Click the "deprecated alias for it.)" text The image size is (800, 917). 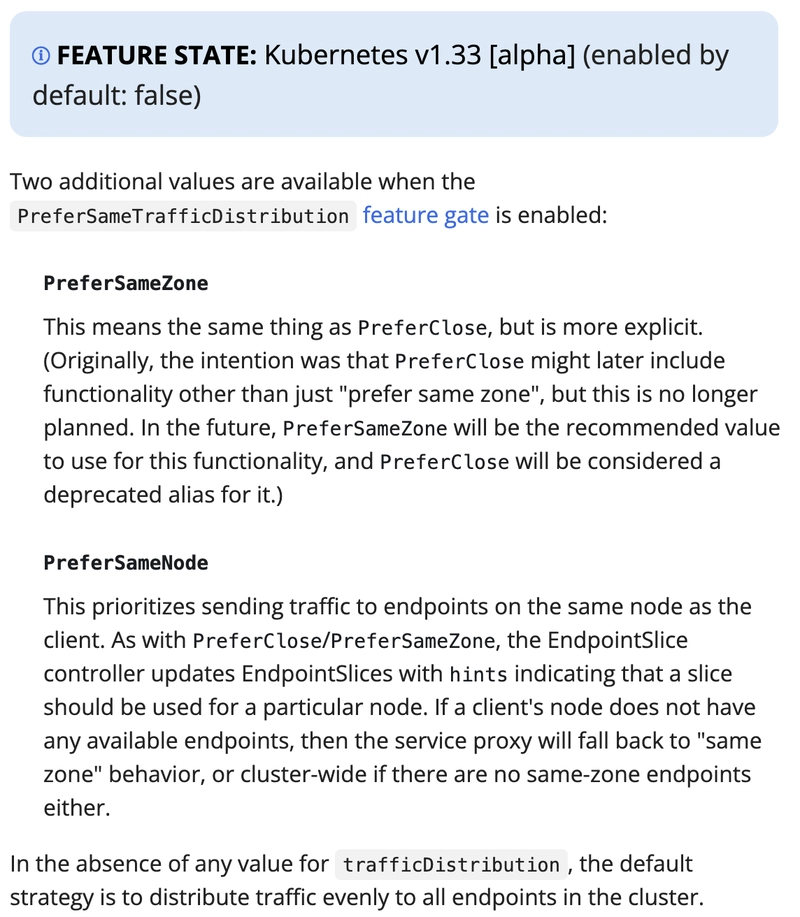[x=163, y=495]
